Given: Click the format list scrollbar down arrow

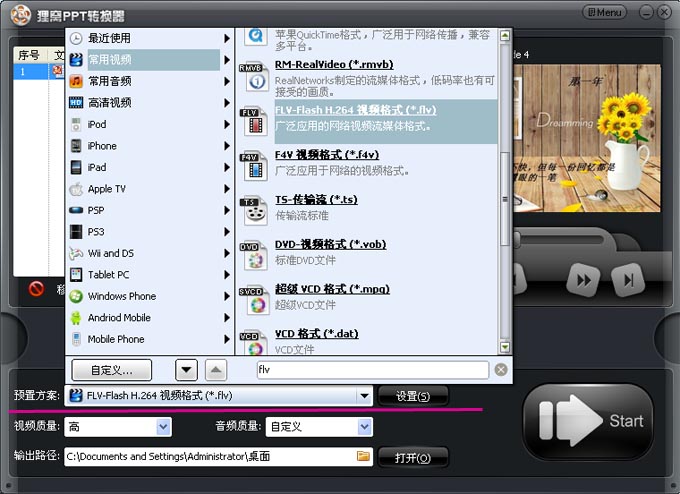Looking at the screenshot, I should click(x=505, y=347).
